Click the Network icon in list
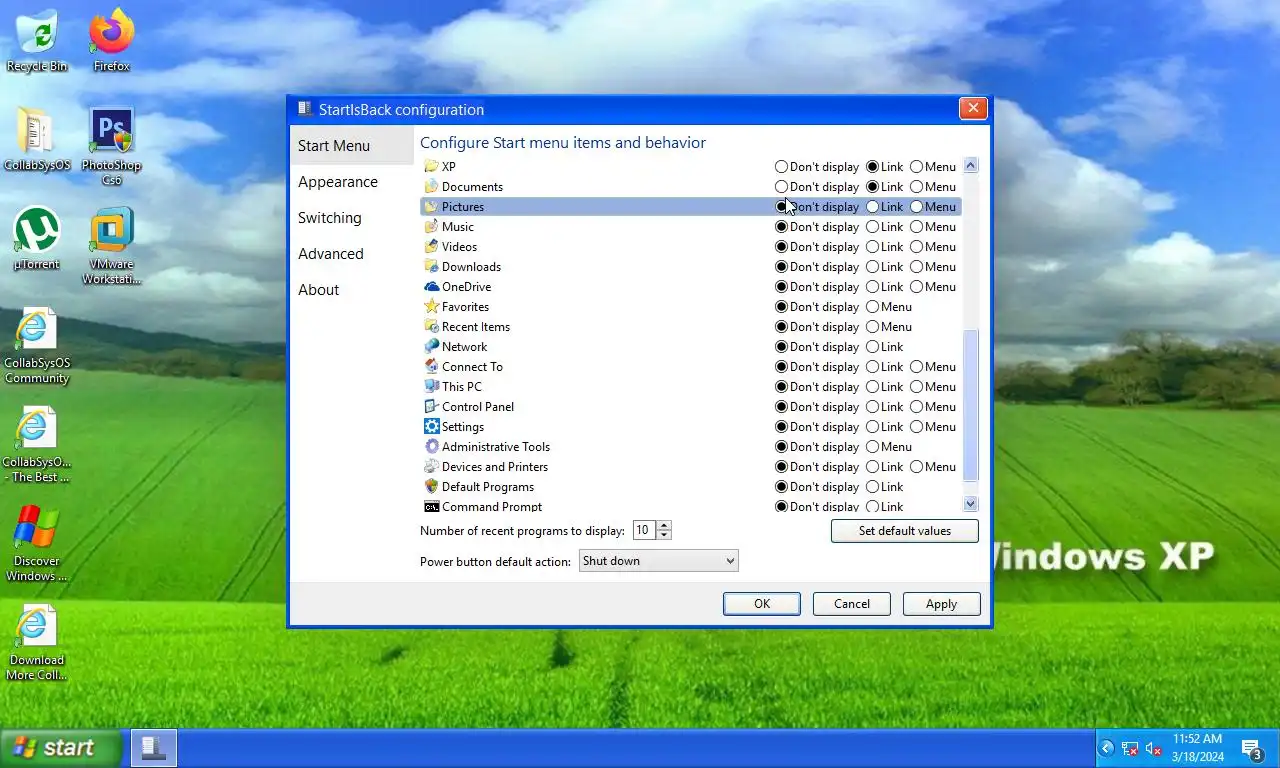1280x768 pixels. click(x=431, y=347)
